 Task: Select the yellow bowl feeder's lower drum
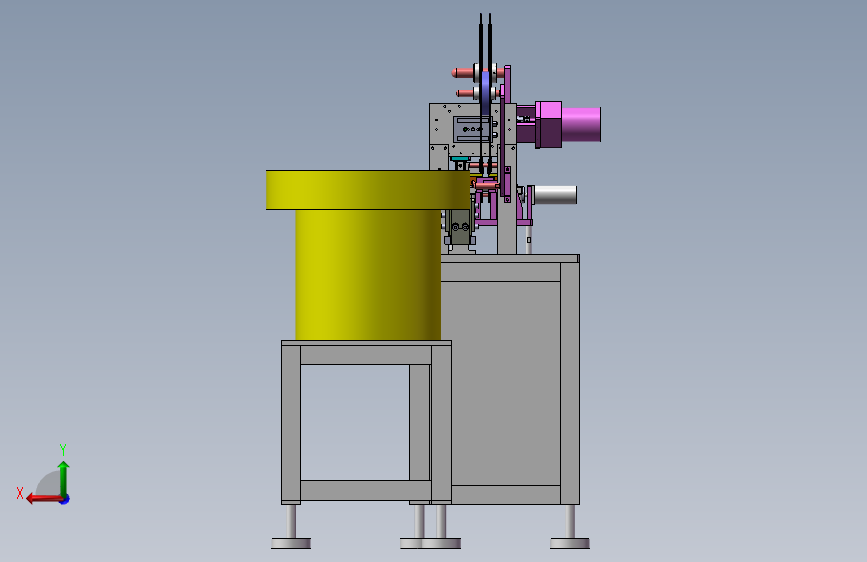point(368,274)
